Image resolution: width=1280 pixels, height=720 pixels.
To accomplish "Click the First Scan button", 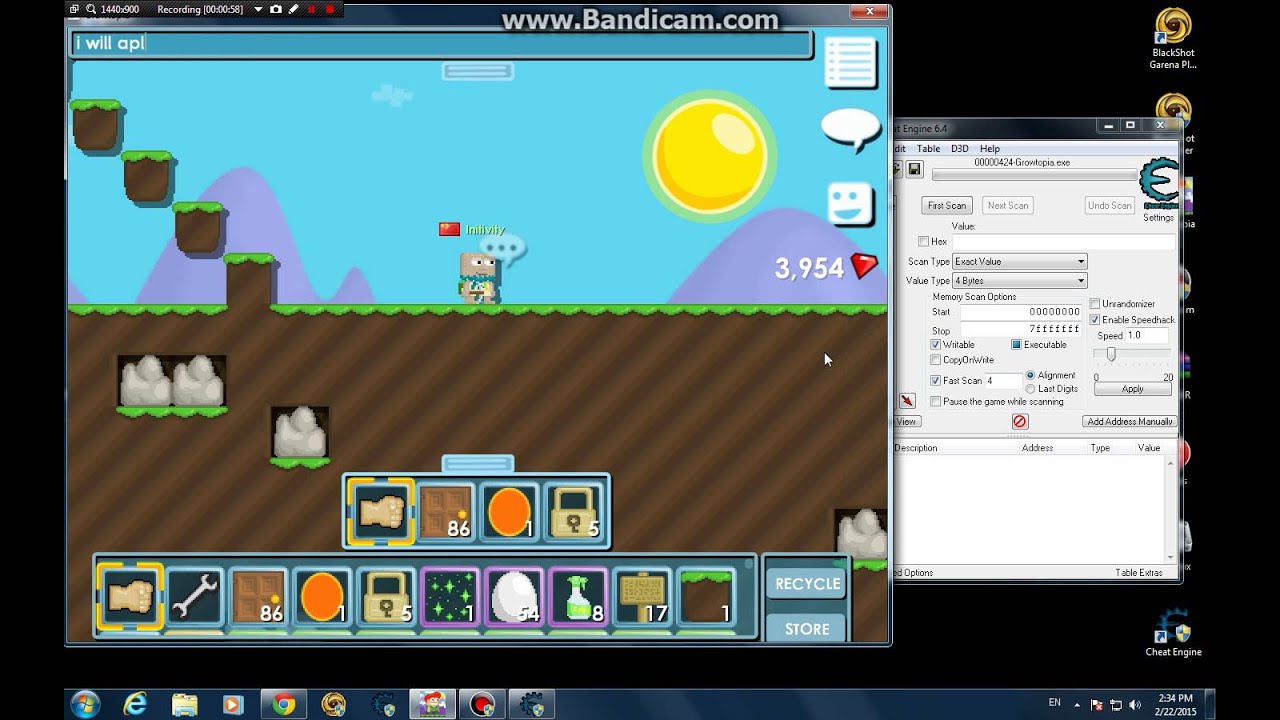I will [x=946, y=205].
